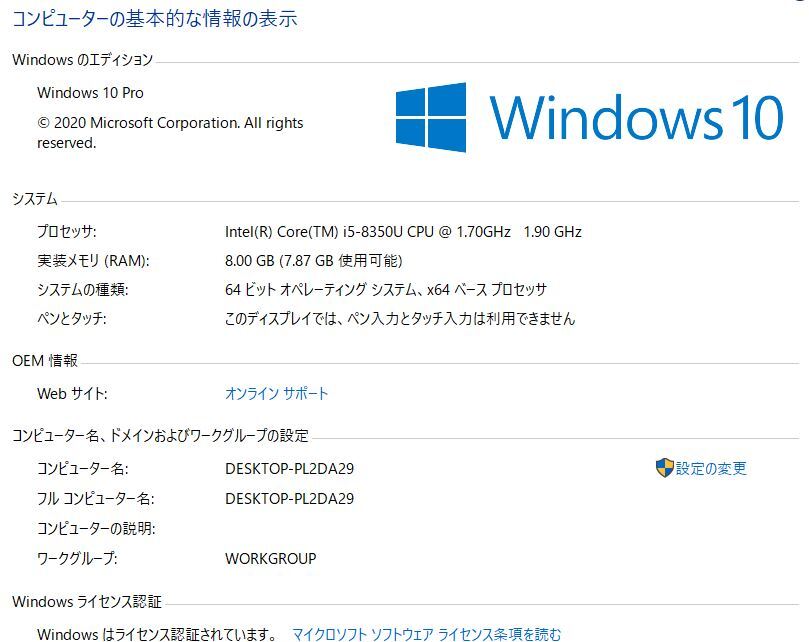The image size is (809, 642).
Task: Click the computer name DESKTOP-PL2DA29 value
Action: pos(289,469)
